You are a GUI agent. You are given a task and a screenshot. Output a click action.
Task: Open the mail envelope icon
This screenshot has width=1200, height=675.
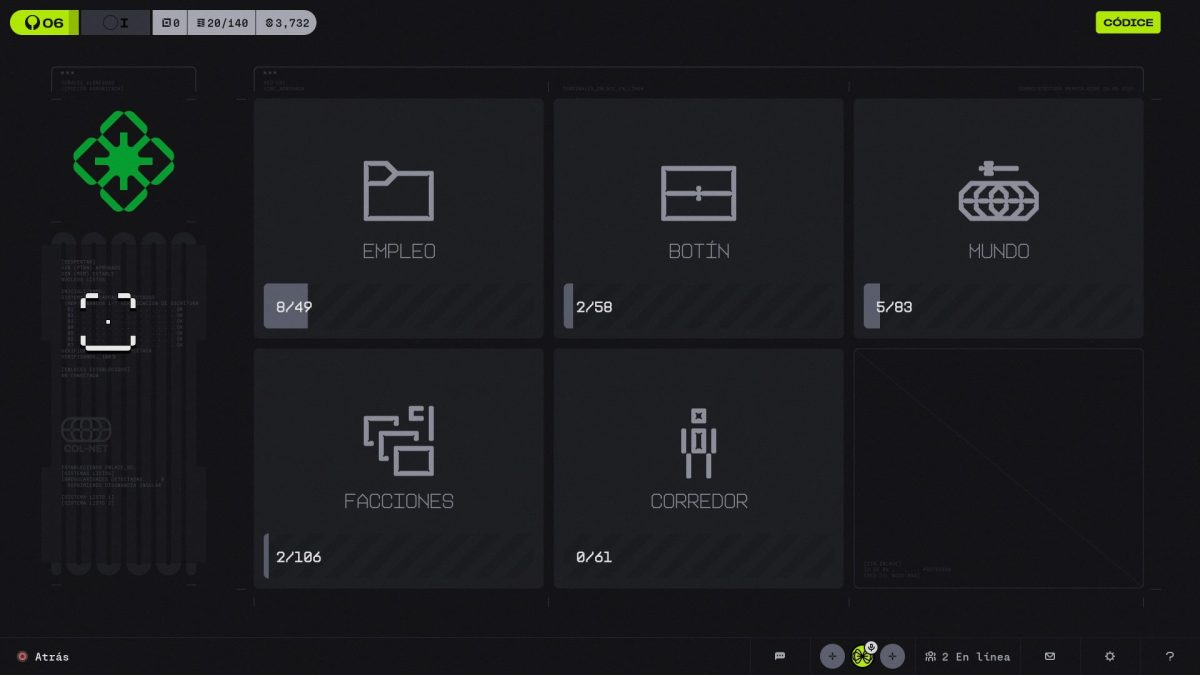1050,656
